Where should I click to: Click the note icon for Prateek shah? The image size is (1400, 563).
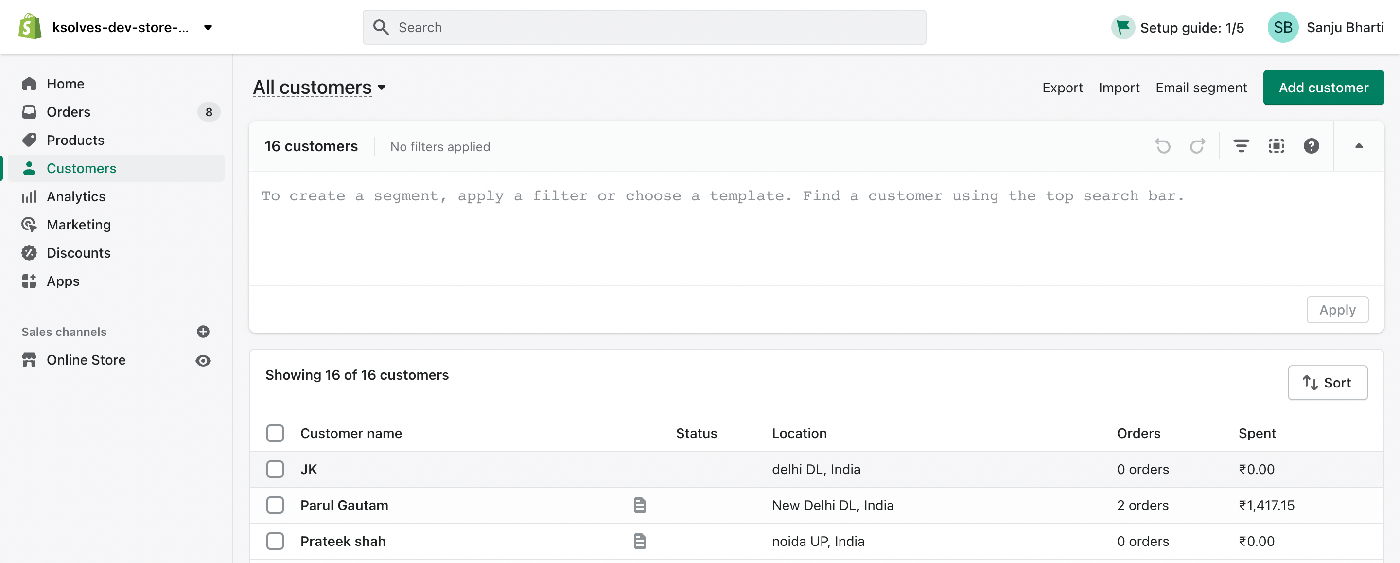(640, 541)
